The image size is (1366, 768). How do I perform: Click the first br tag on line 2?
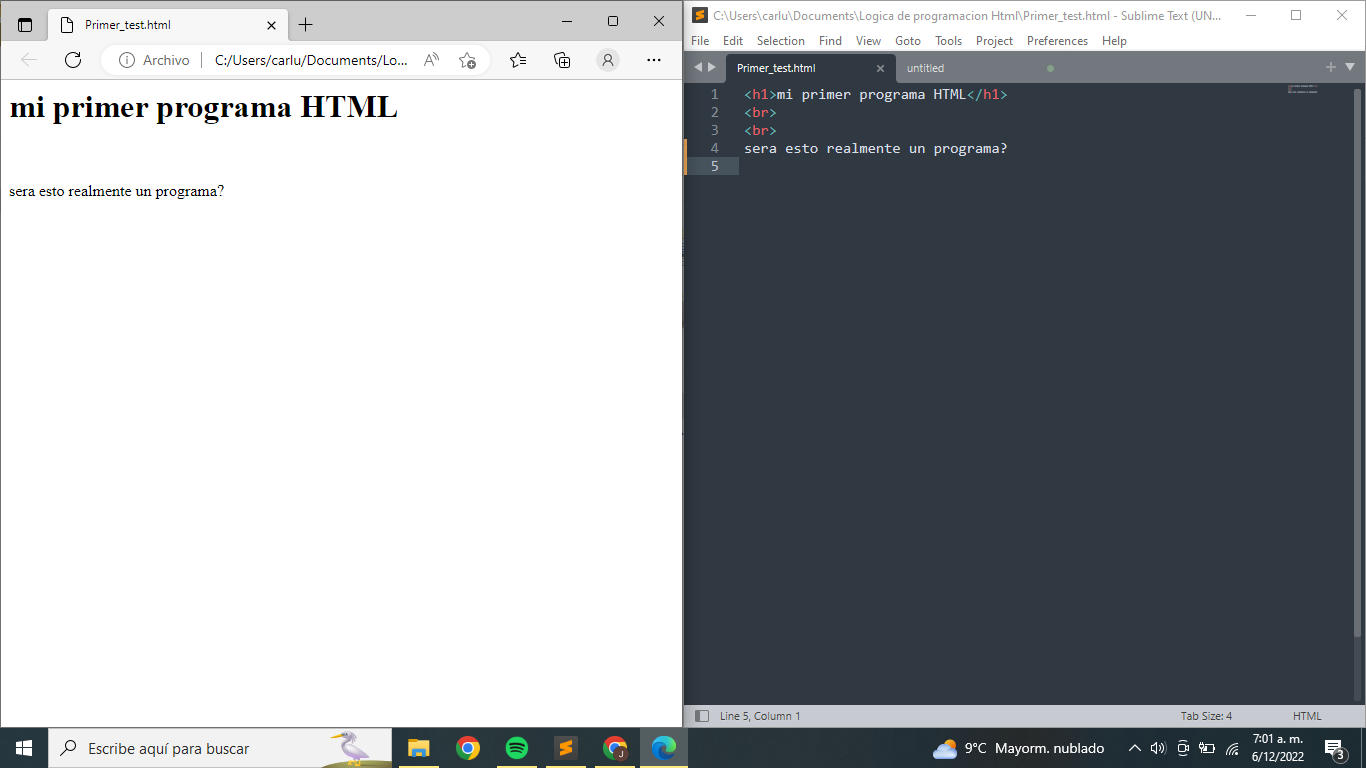760,112
